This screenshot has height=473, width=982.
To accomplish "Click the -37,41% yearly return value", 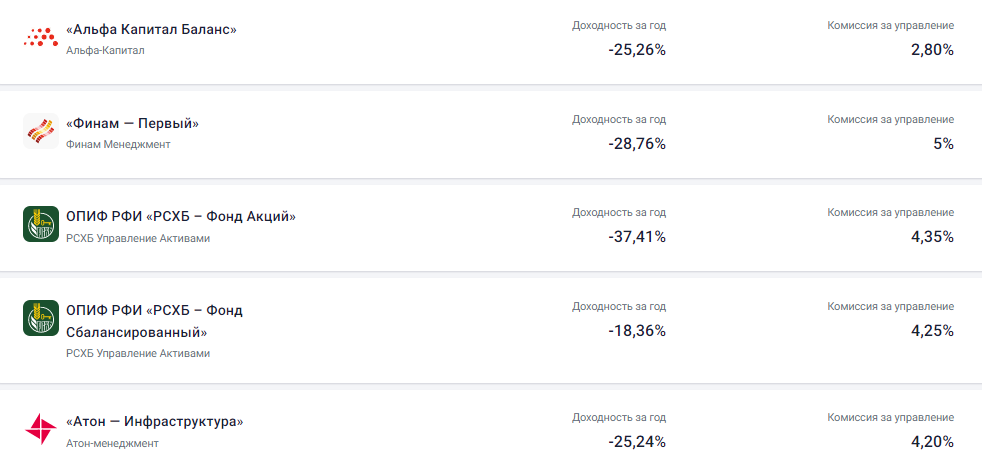I will pyautogui.click(x=636, y=237).
